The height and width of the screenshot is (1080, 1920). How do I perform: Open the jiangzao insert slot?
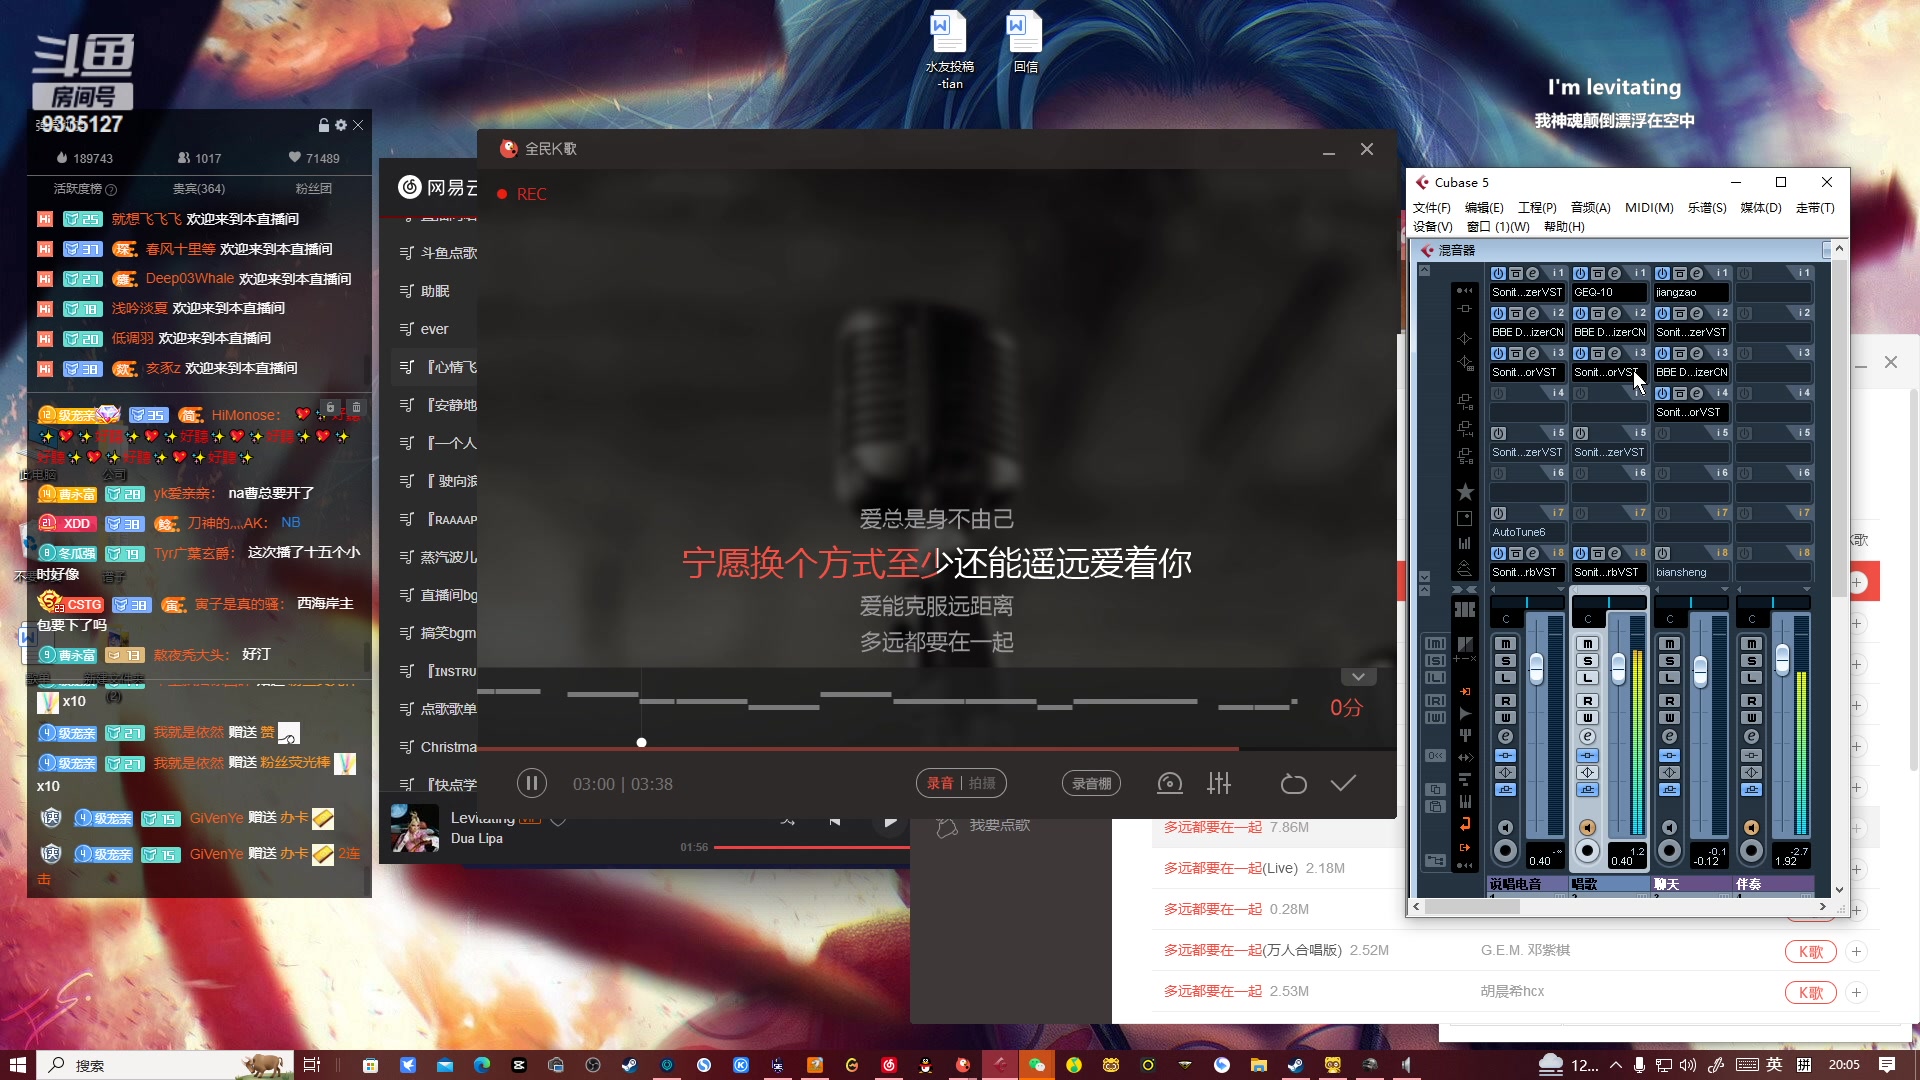[x=1690, y=292]
